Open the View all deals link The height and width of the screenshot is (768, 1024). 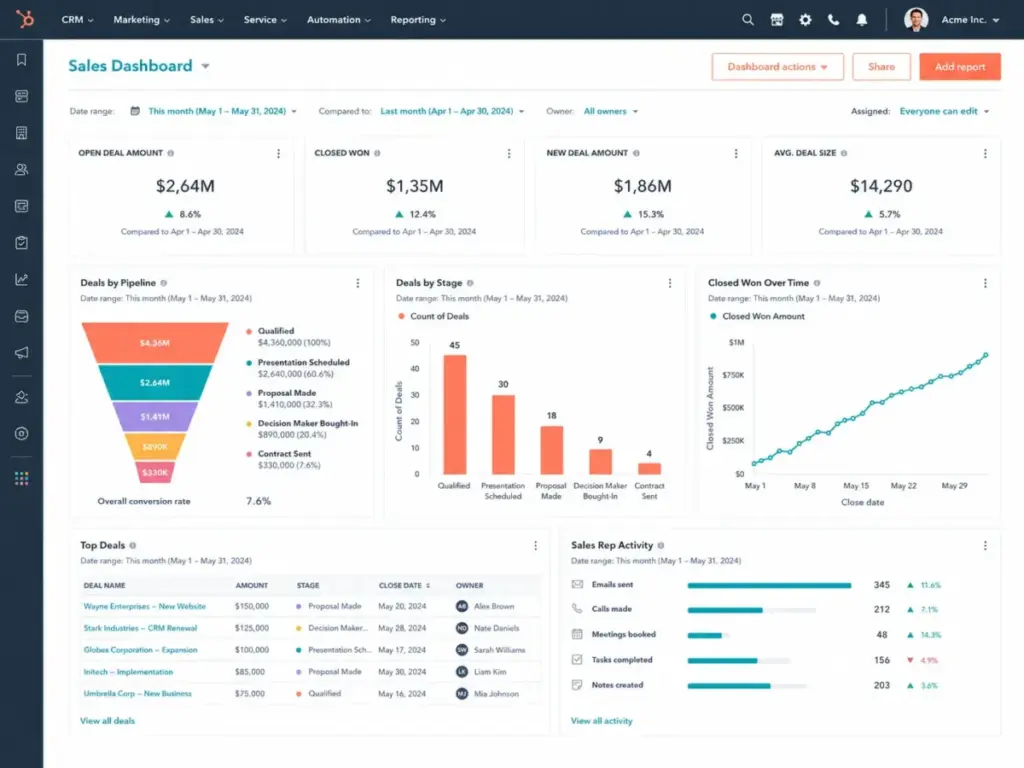[107, 721]
